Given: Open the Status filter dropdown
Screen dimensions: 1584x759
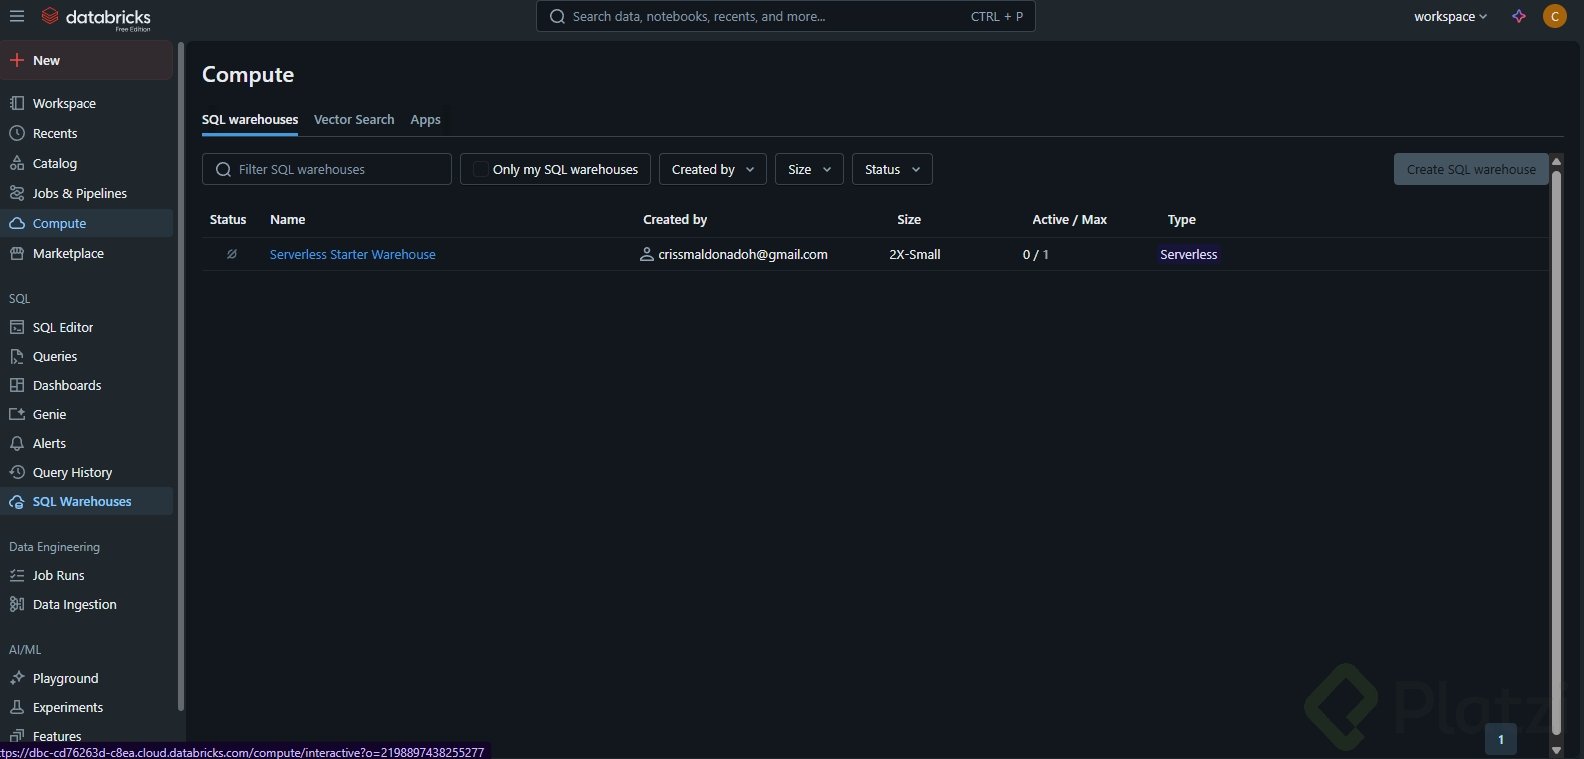Looking at the screenshot, I should point(892,170).
